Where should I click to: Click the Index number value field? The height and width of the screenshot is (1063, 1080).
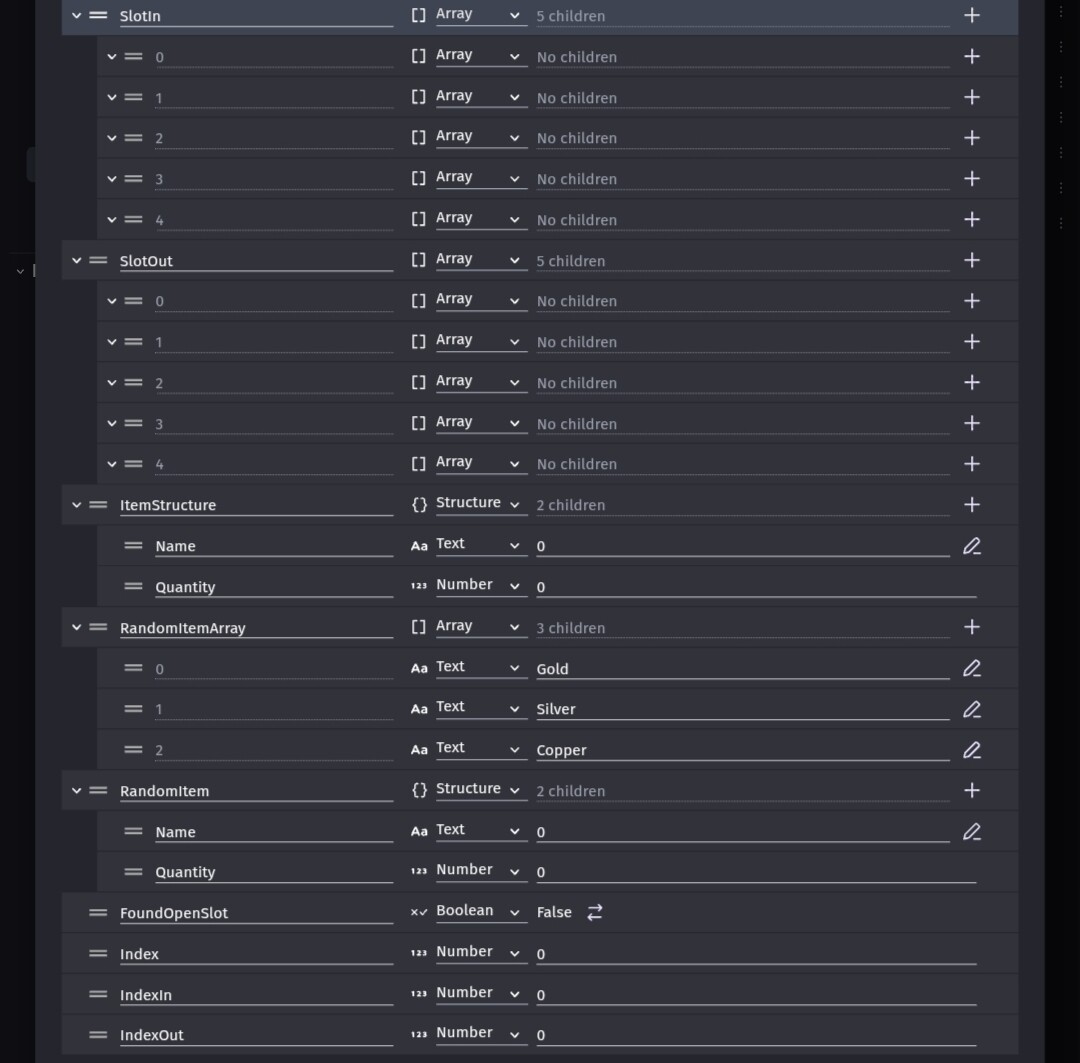point(755,954)
